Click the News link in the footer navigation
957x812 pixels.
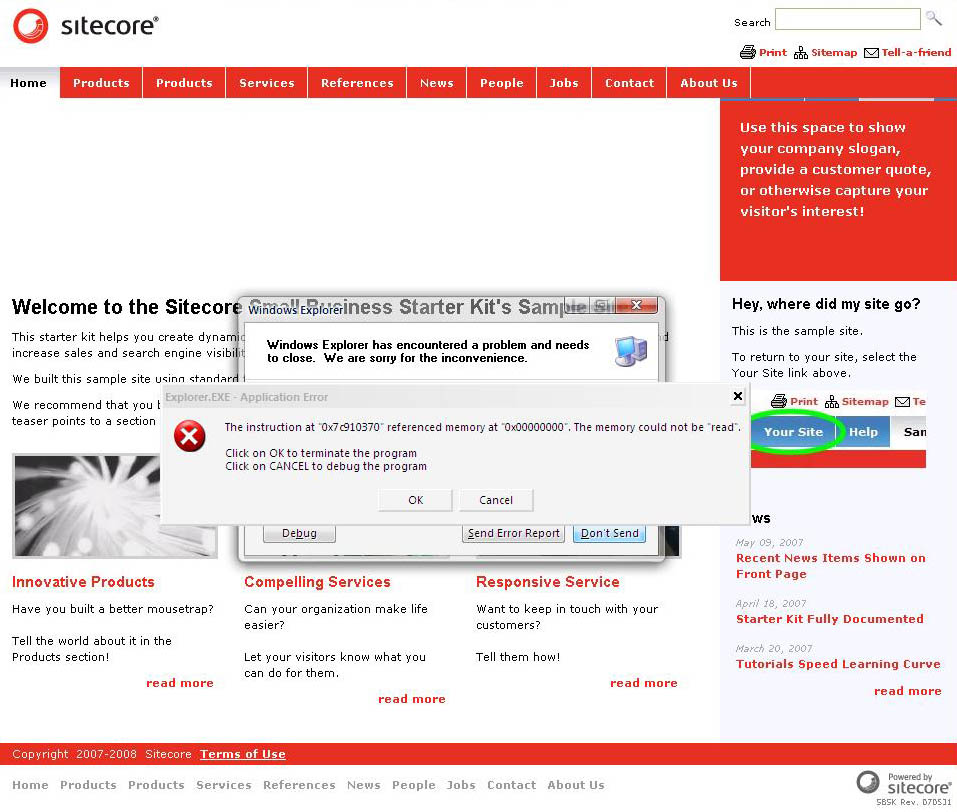[x=364, y=785]
